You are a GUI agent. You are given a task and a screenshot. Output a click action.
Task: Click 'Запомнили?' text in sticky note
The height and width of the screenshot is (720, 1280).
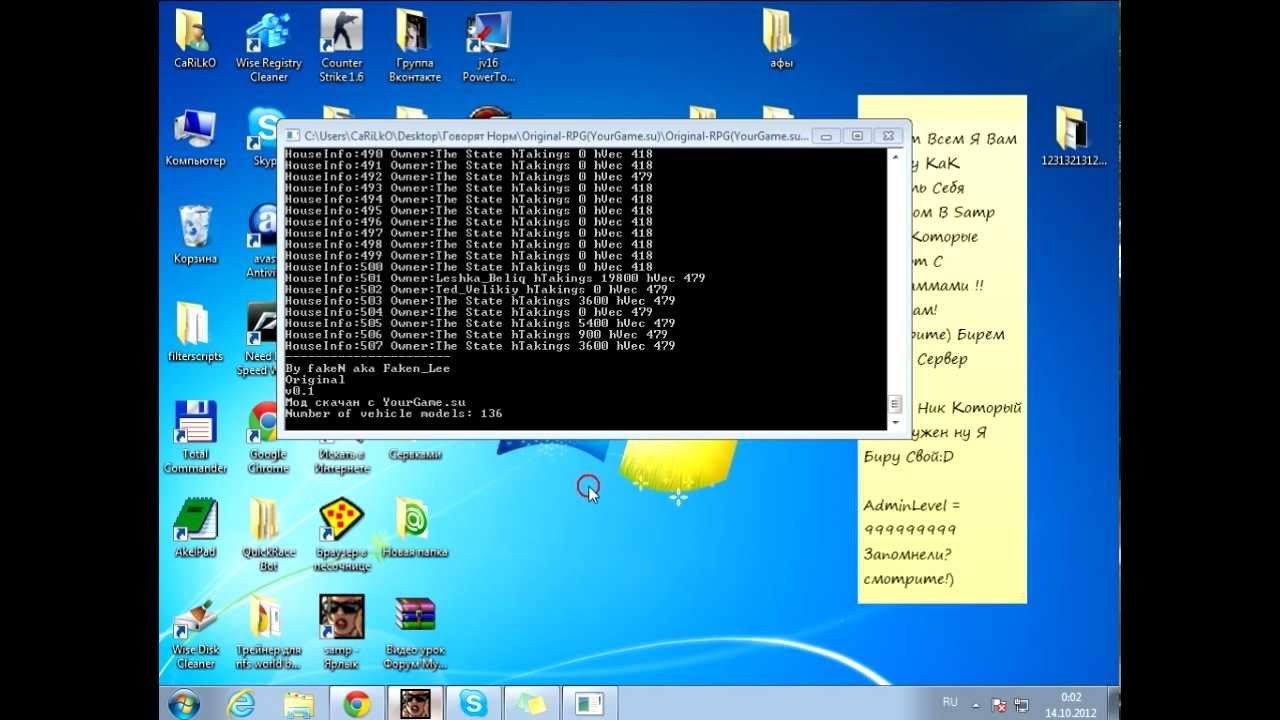pos(907,554)
